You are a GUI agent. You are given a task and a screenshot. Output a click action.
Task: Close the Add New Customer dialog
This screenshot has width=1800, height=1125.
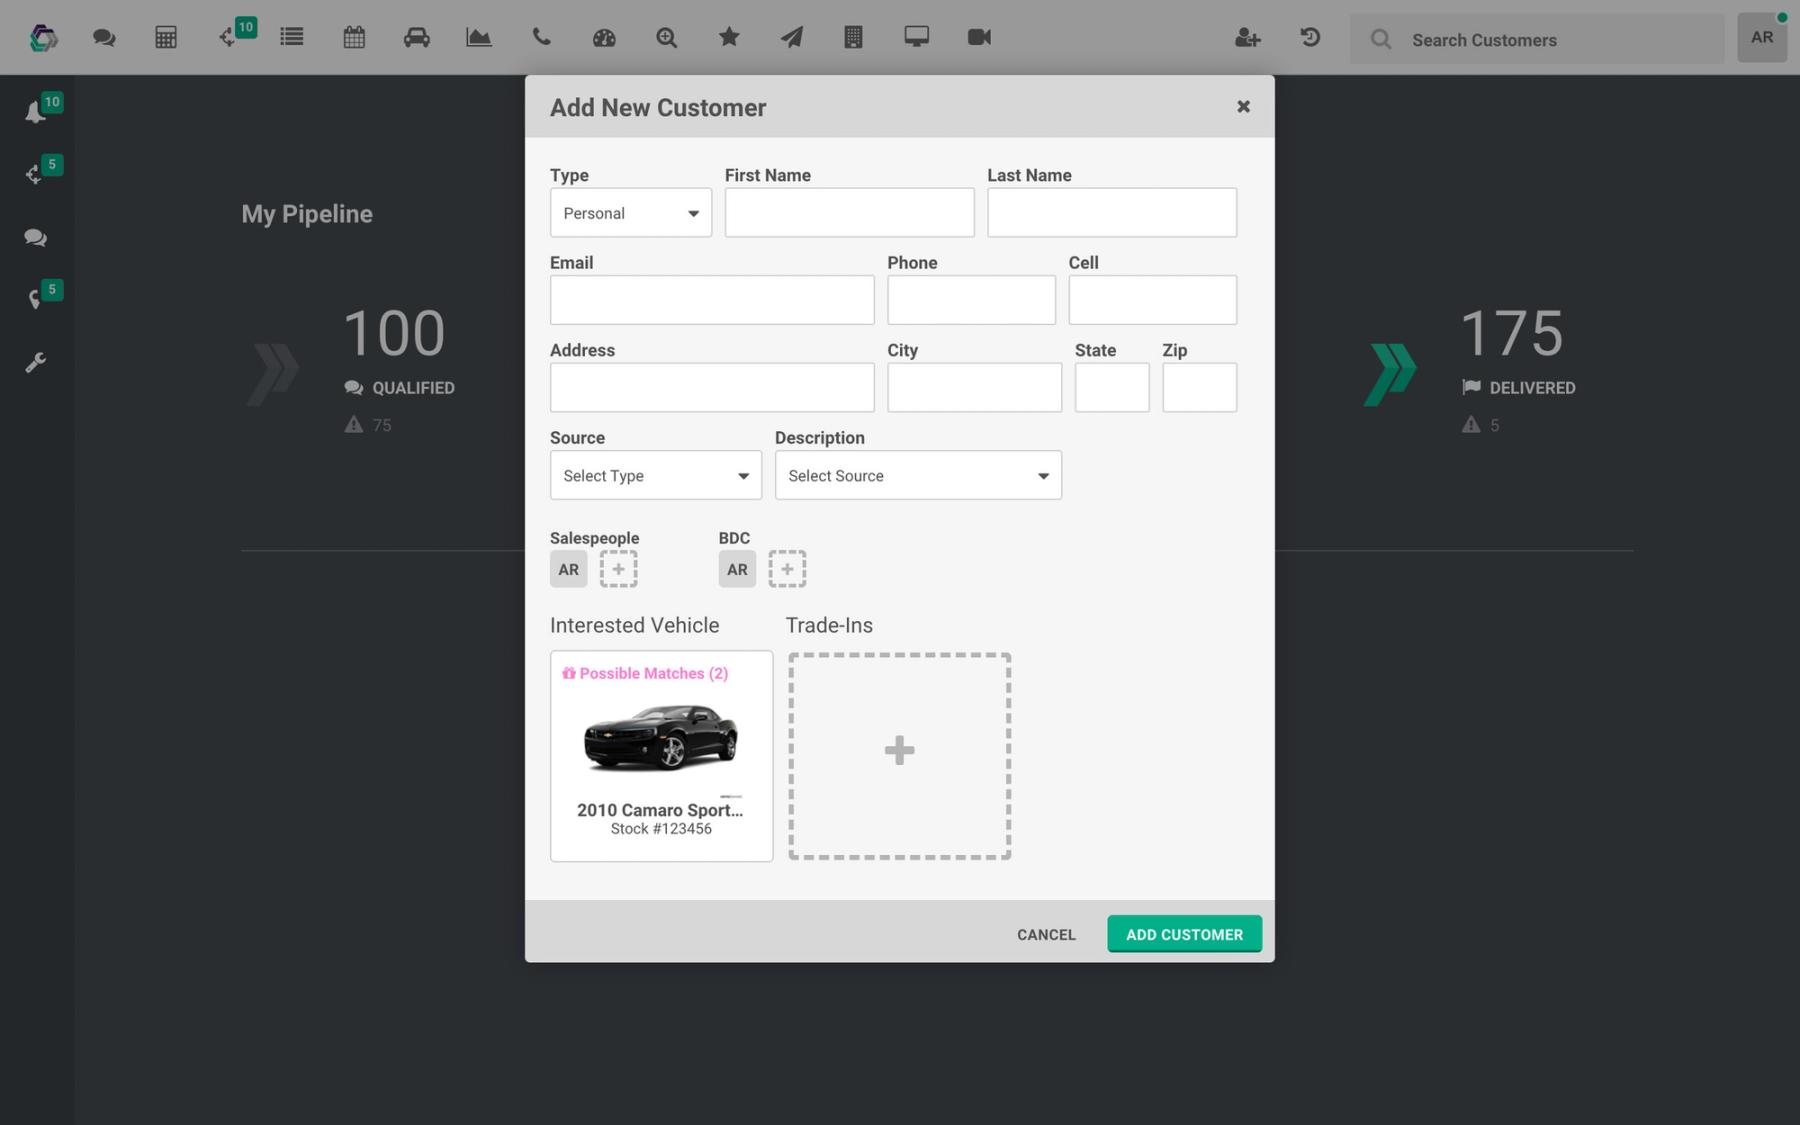click(1243, 106)
